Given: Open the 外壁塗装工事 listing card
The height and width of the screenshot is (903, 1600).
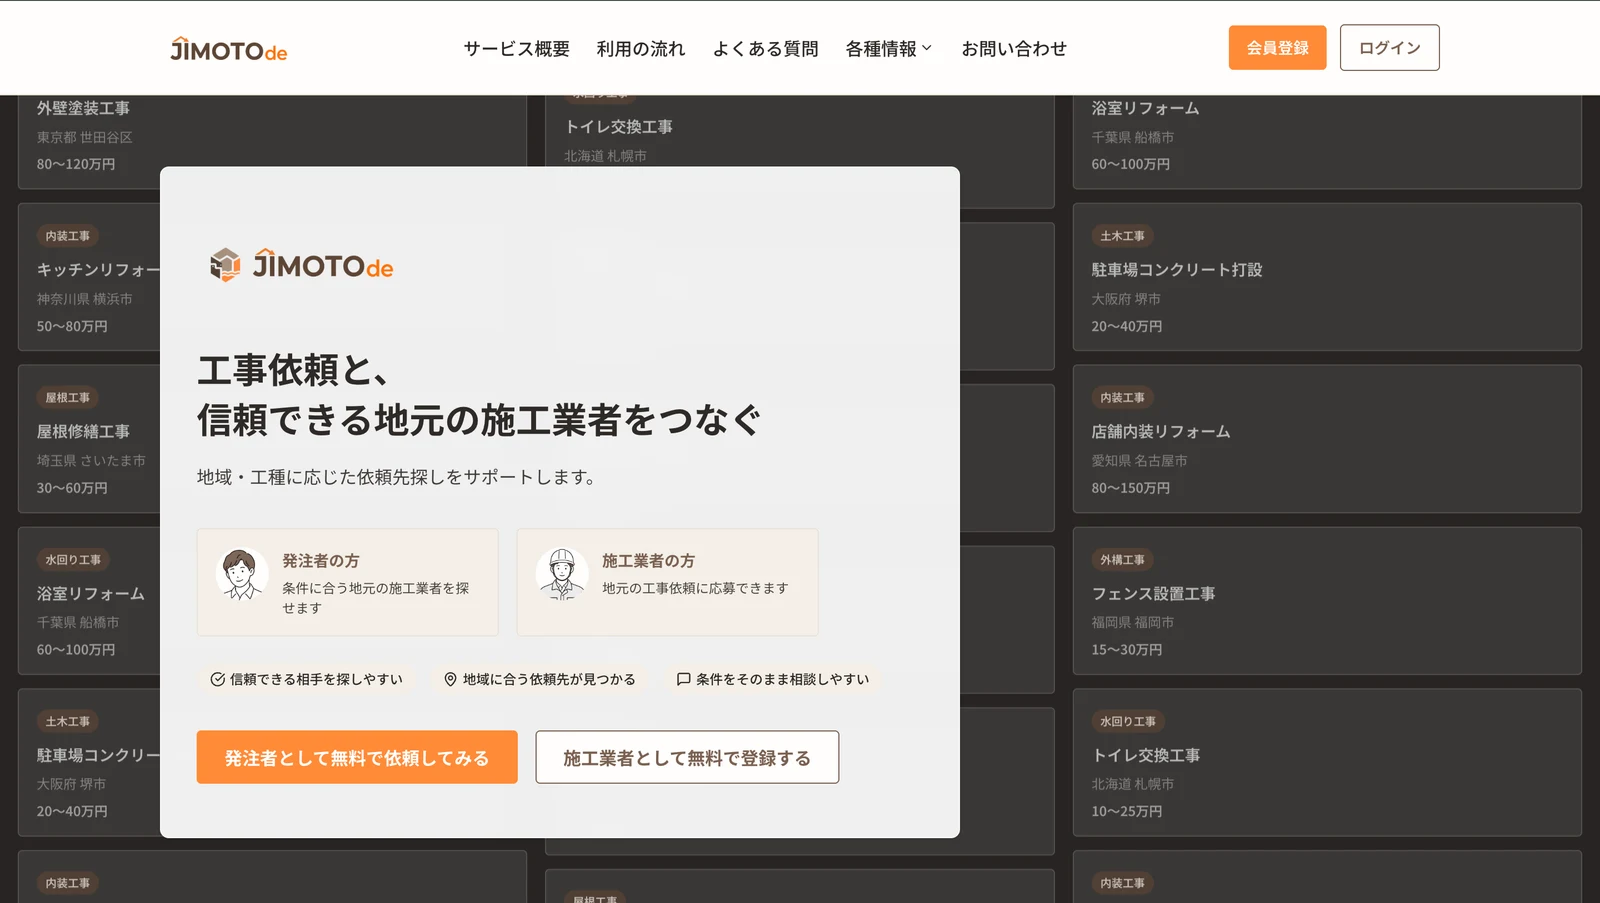Looking at the screenshot, I should tap(272, 142).
